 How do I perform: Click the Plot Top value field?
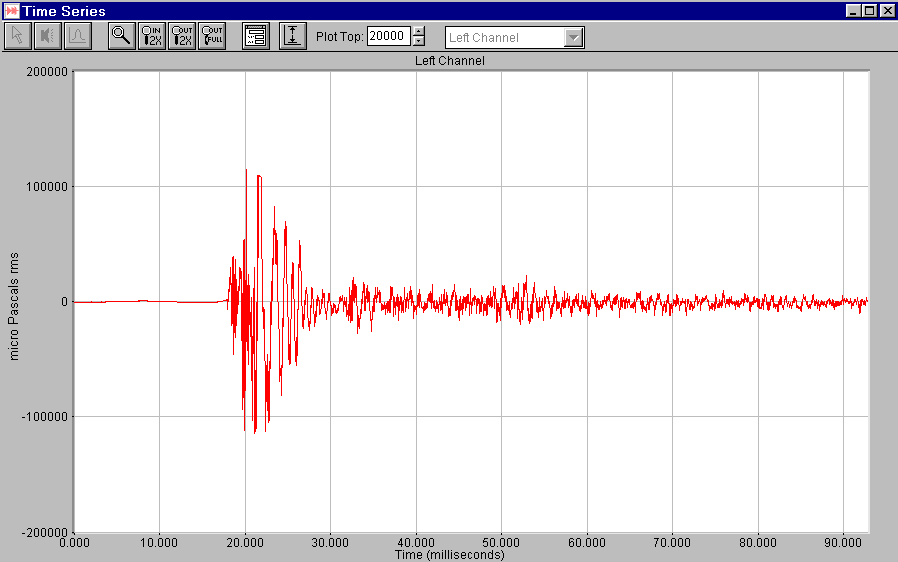tap(388, 36)
